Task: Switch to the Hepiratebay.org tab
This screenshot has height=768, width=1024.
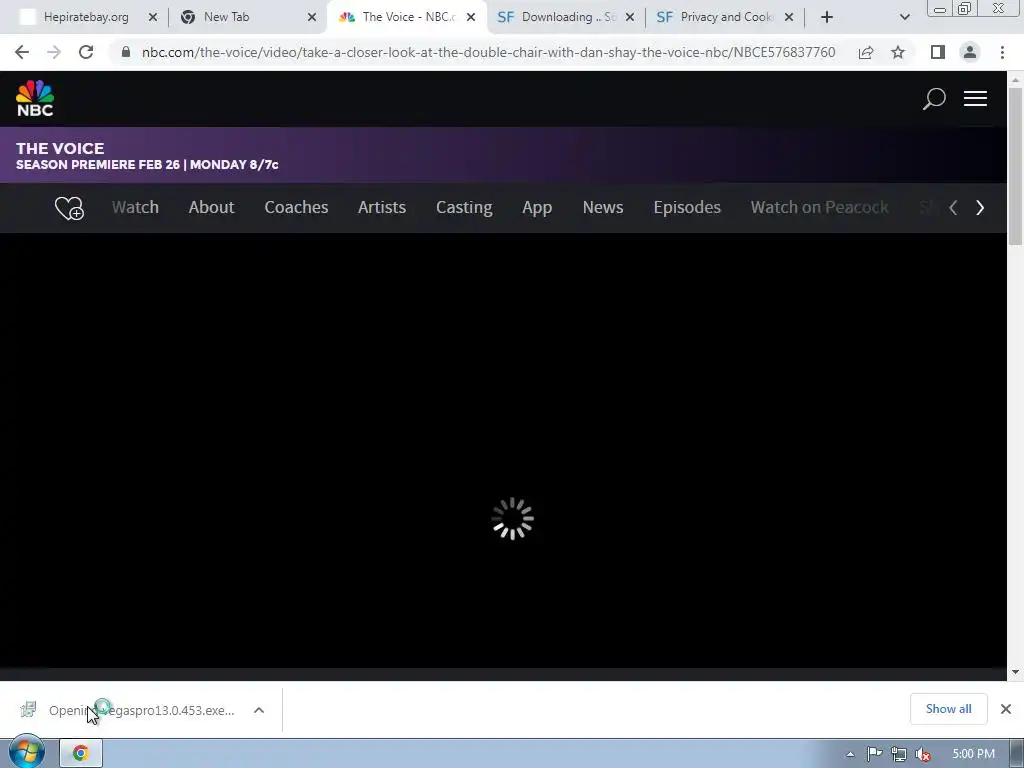Action: click(86, 17)
